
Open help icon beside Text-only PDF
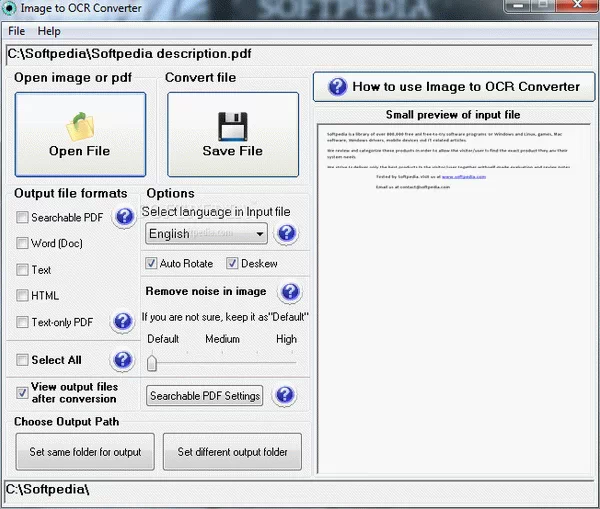coord(122,321)
